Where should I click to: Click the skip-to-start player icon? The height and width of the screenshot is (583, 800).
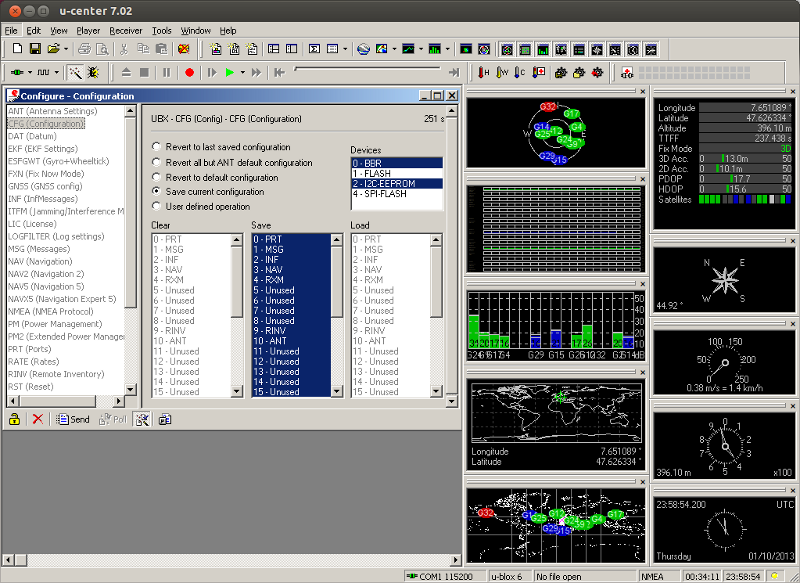coord(279,73)
